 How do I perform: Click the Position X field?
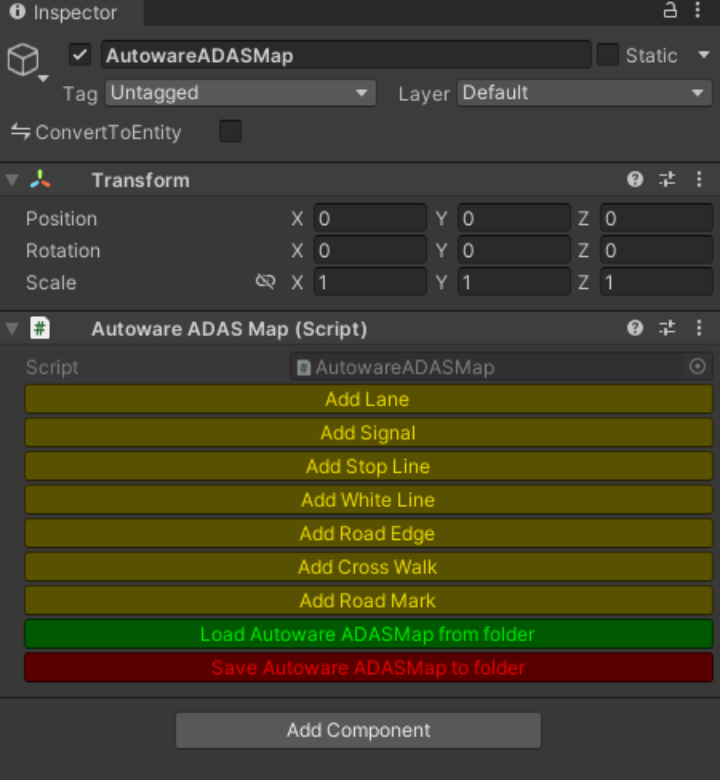click(370, 218)
